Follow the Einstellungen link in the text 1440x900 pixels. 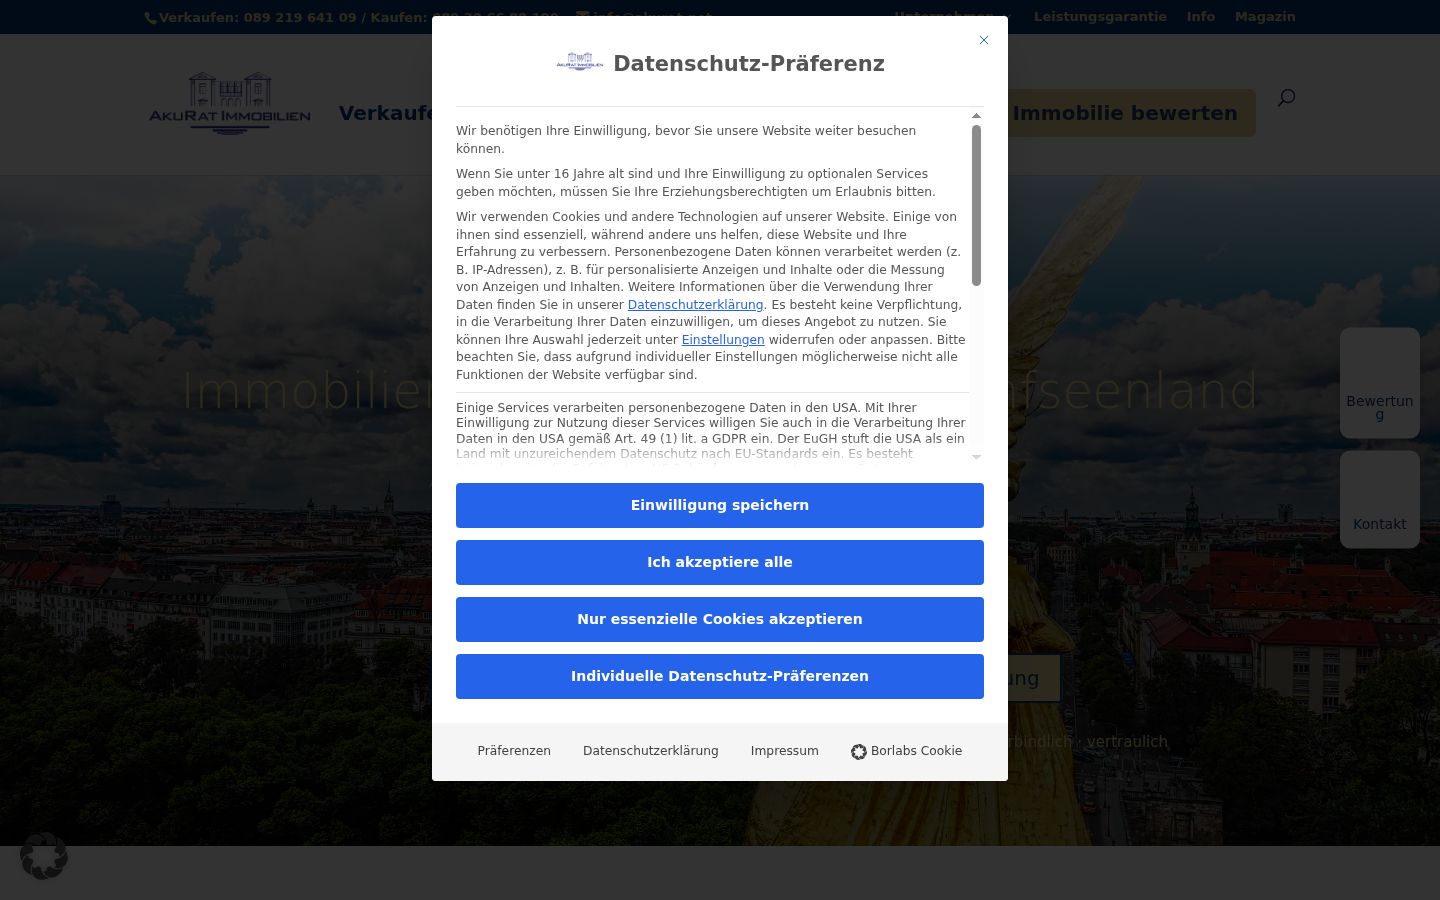723,340
